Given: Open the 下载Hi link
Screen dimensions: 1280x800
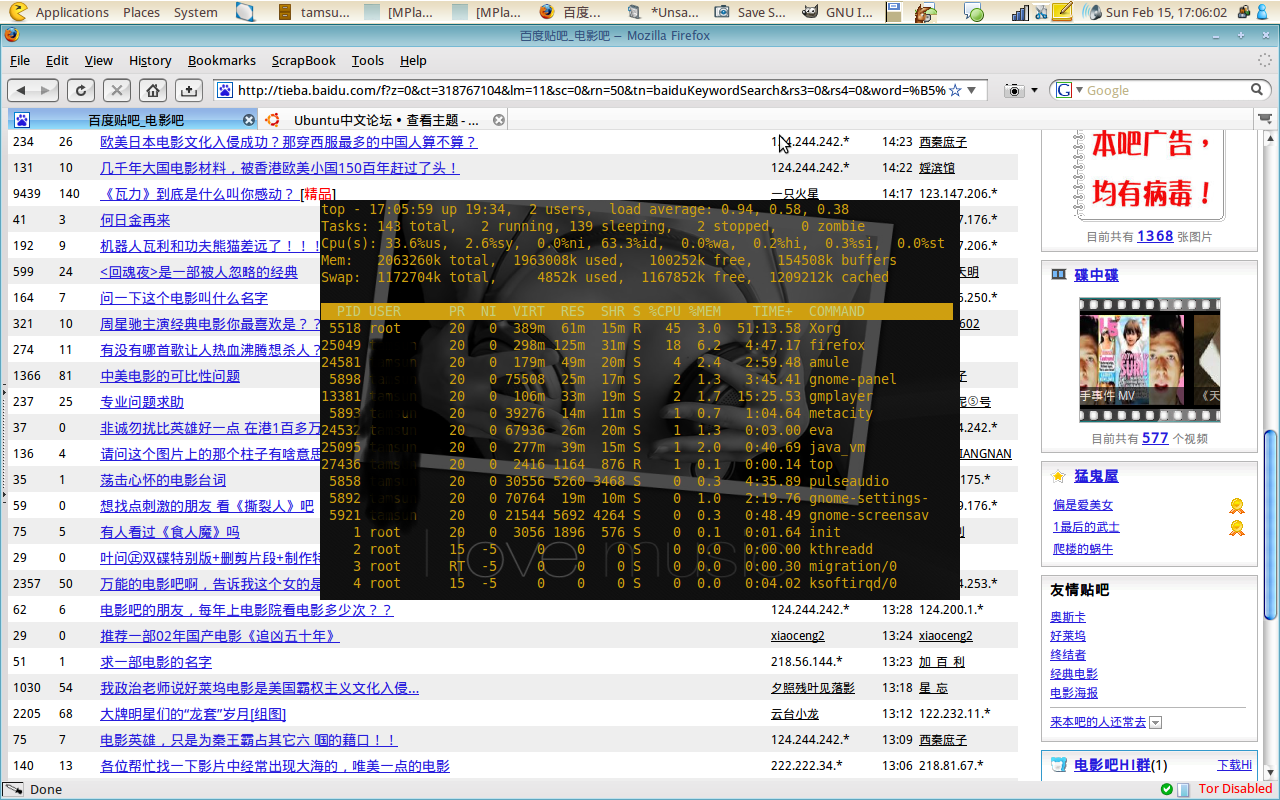Looking at the screenshot, I should pos(1234,765).
